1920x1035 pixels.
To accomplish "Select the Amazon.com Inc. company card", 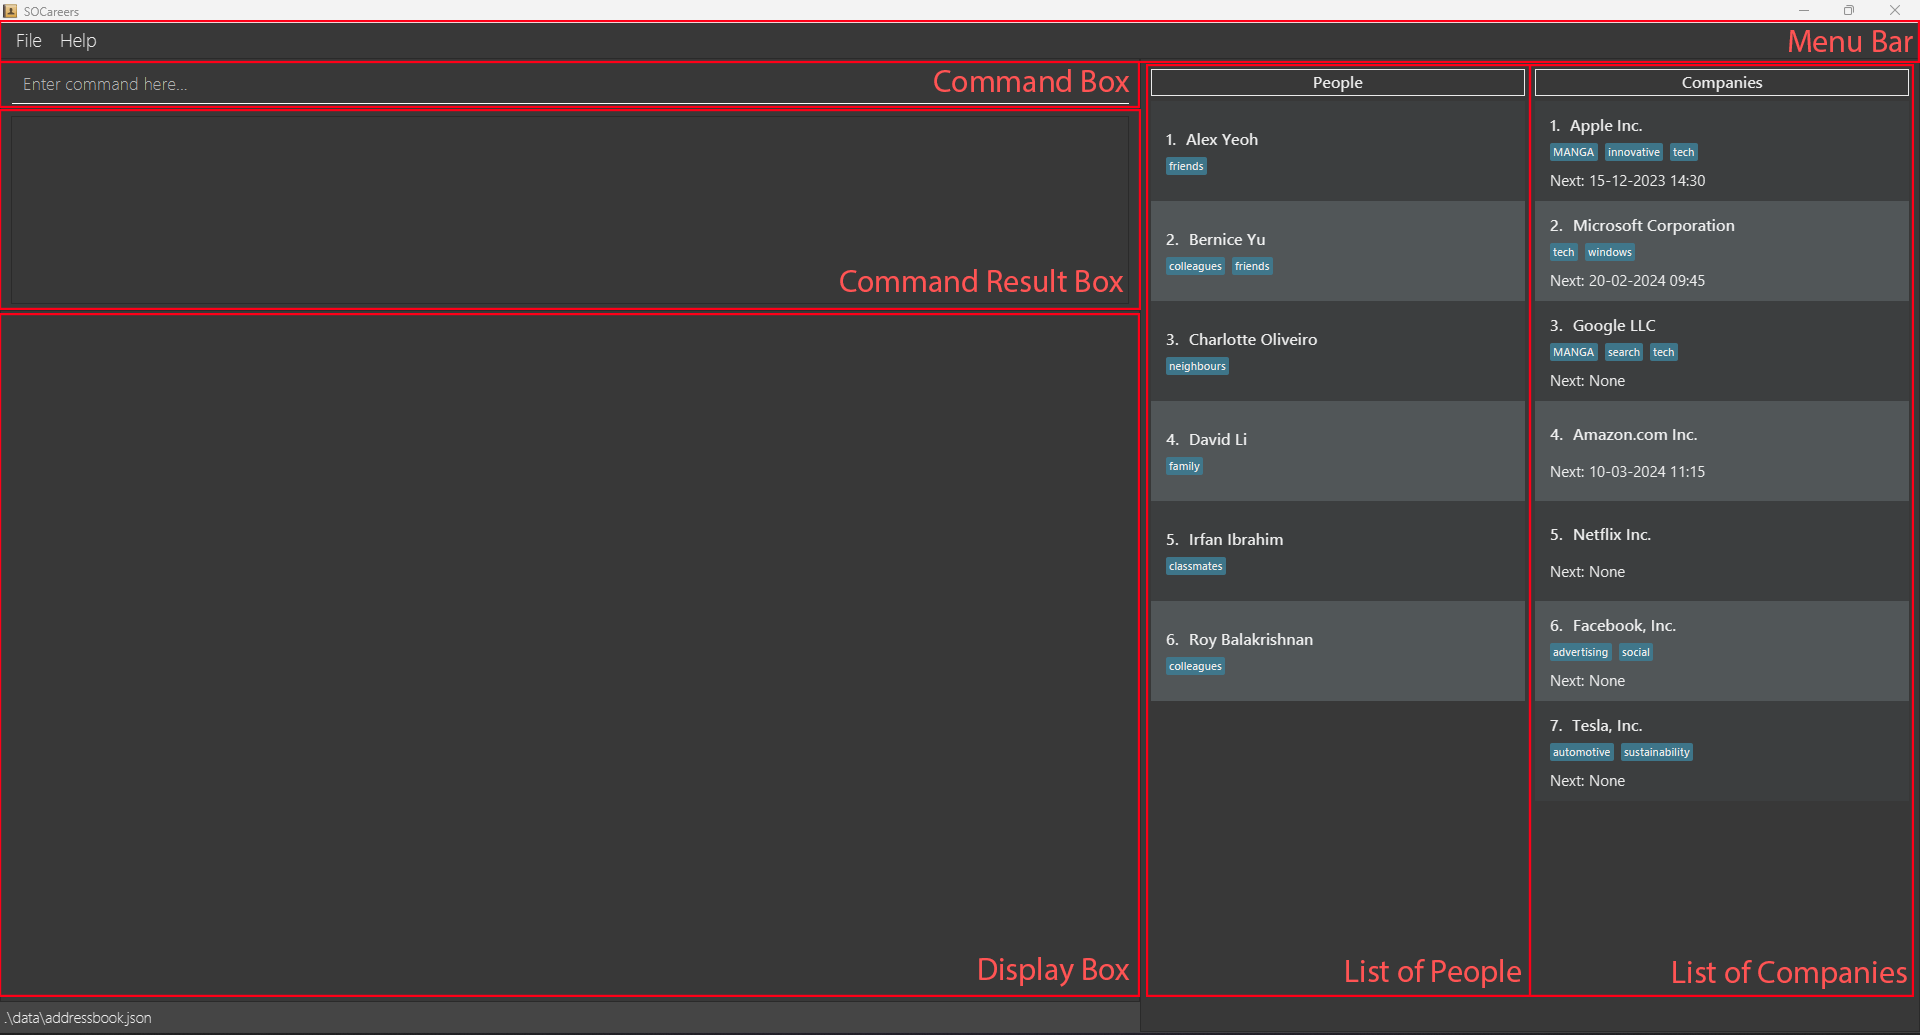I will 1721,450.
